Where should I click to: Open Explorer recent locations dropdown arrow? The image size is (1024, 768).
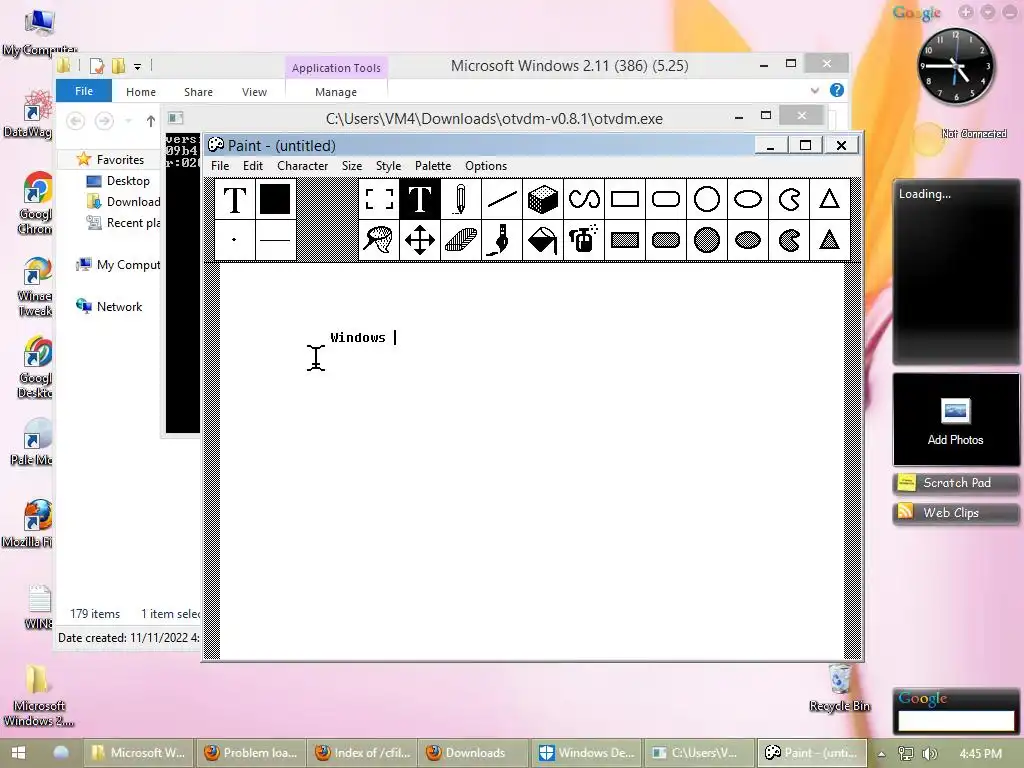(x=129, y=121)
